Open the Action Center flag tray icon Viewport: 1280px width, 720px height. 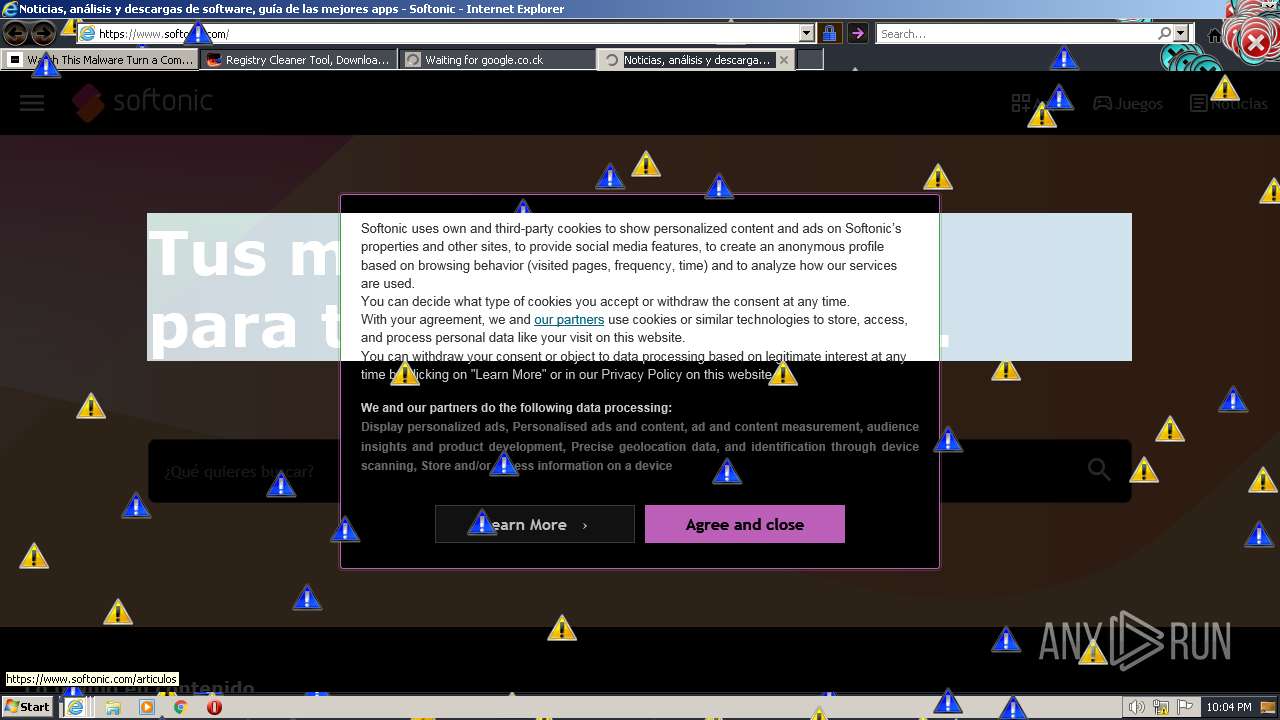click(1183, 707)
